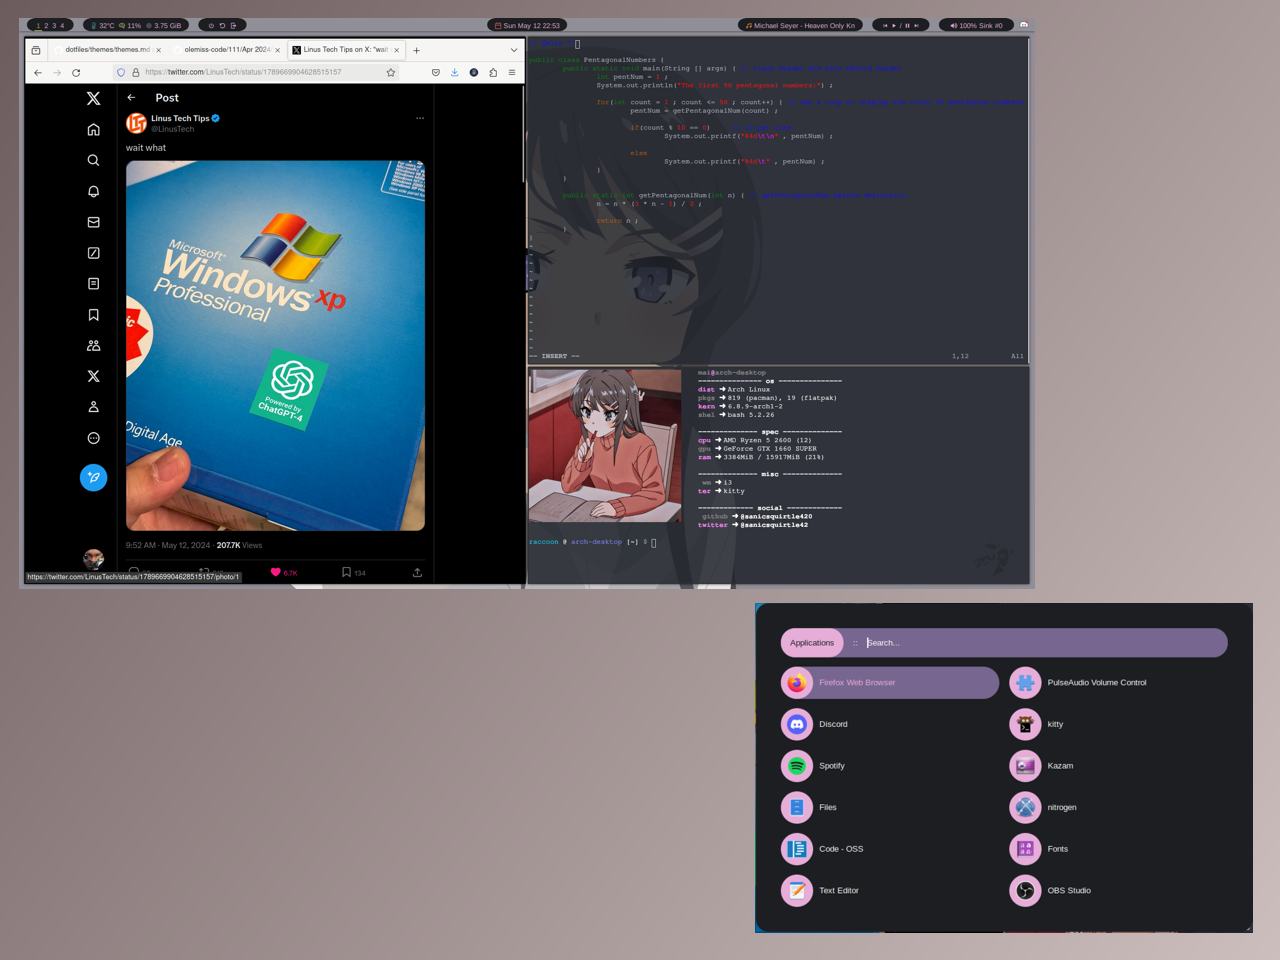Reload the current Firefox page

76,72
